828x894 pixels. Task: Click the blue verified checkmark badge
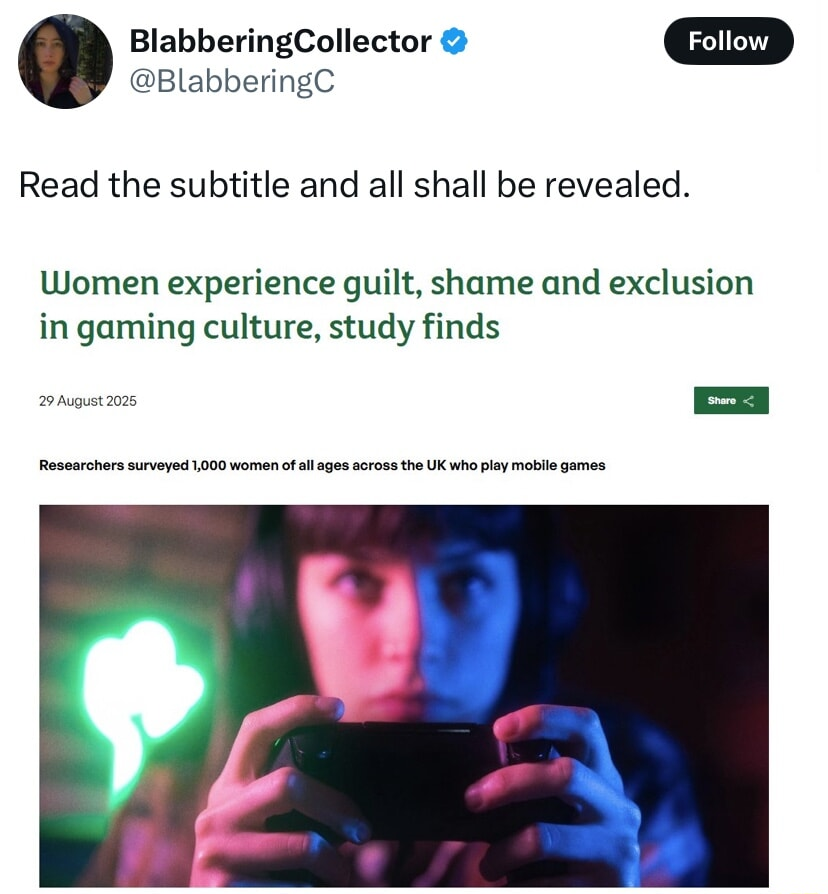tap(454, 41)
